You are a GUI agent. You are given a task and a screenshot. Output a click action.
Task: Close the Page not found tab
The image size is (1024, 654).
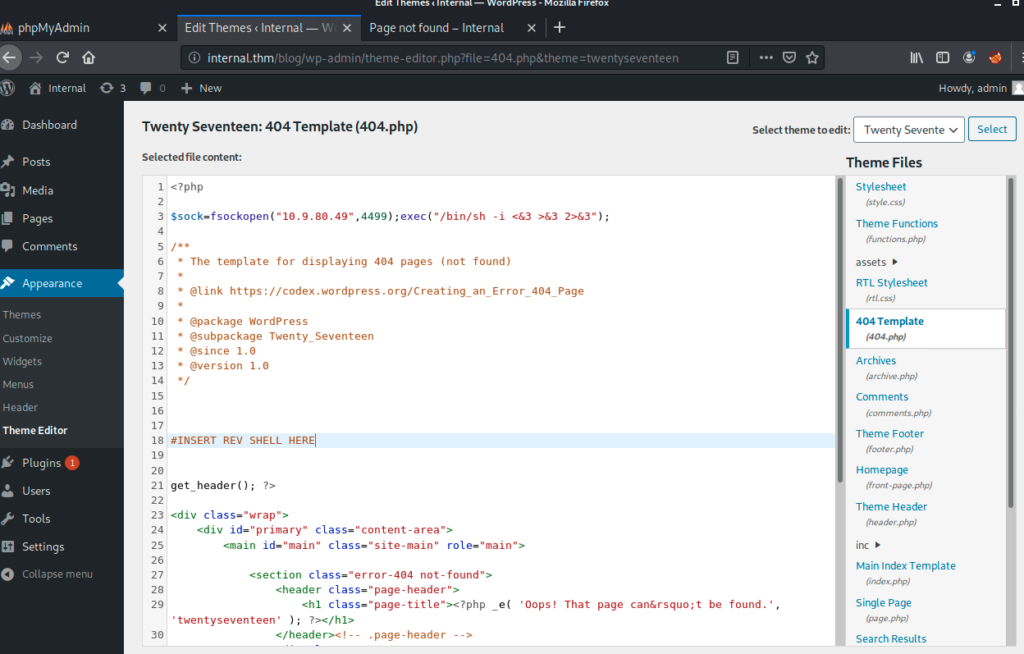point(531,27)
